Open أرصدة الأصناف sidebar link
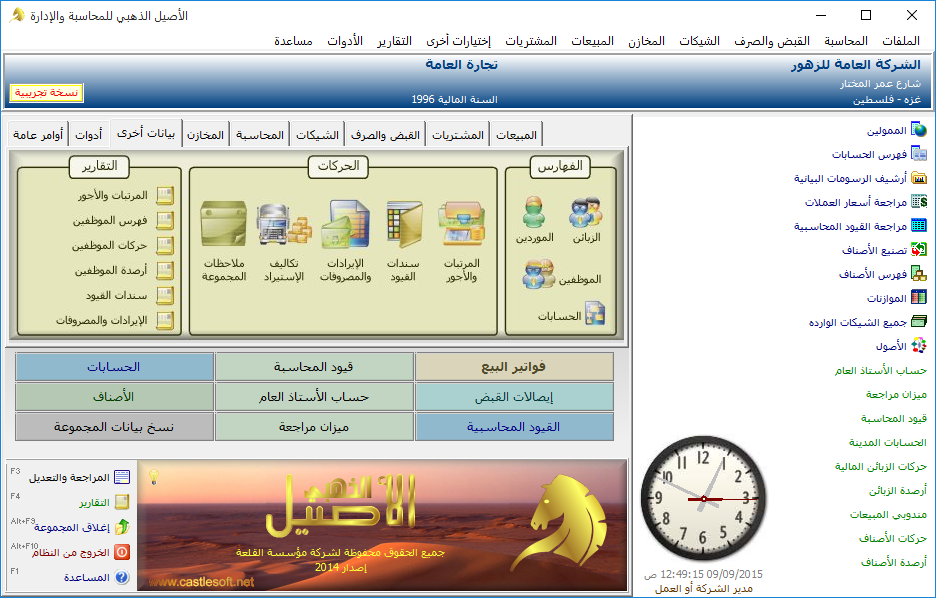This screenshot has width=936, height=598. point(894,562)
